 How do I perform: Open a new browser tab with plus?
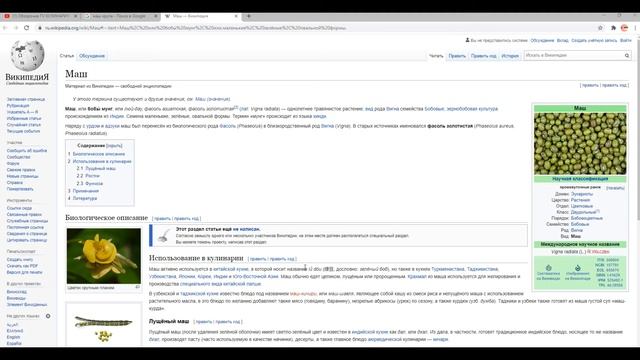click(x=249, y=16)
